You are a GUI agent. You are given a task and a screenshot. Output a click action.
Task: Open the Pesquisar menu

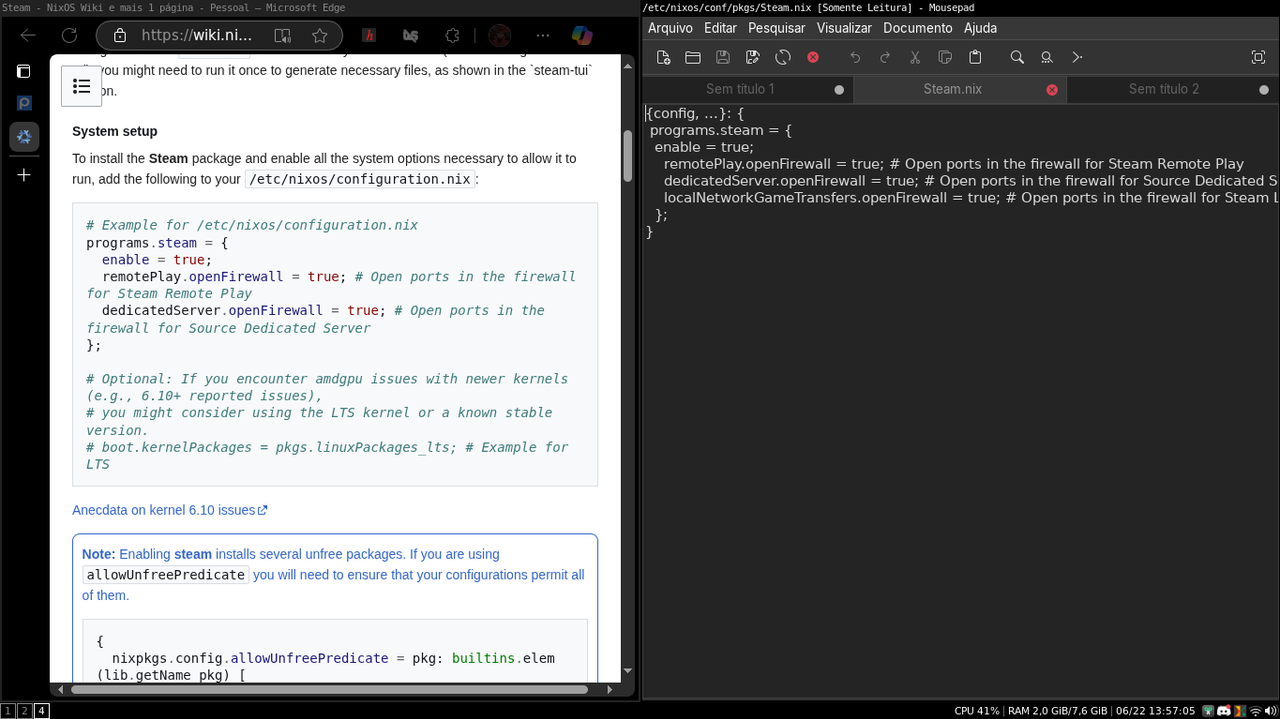(x=777, y=28)
